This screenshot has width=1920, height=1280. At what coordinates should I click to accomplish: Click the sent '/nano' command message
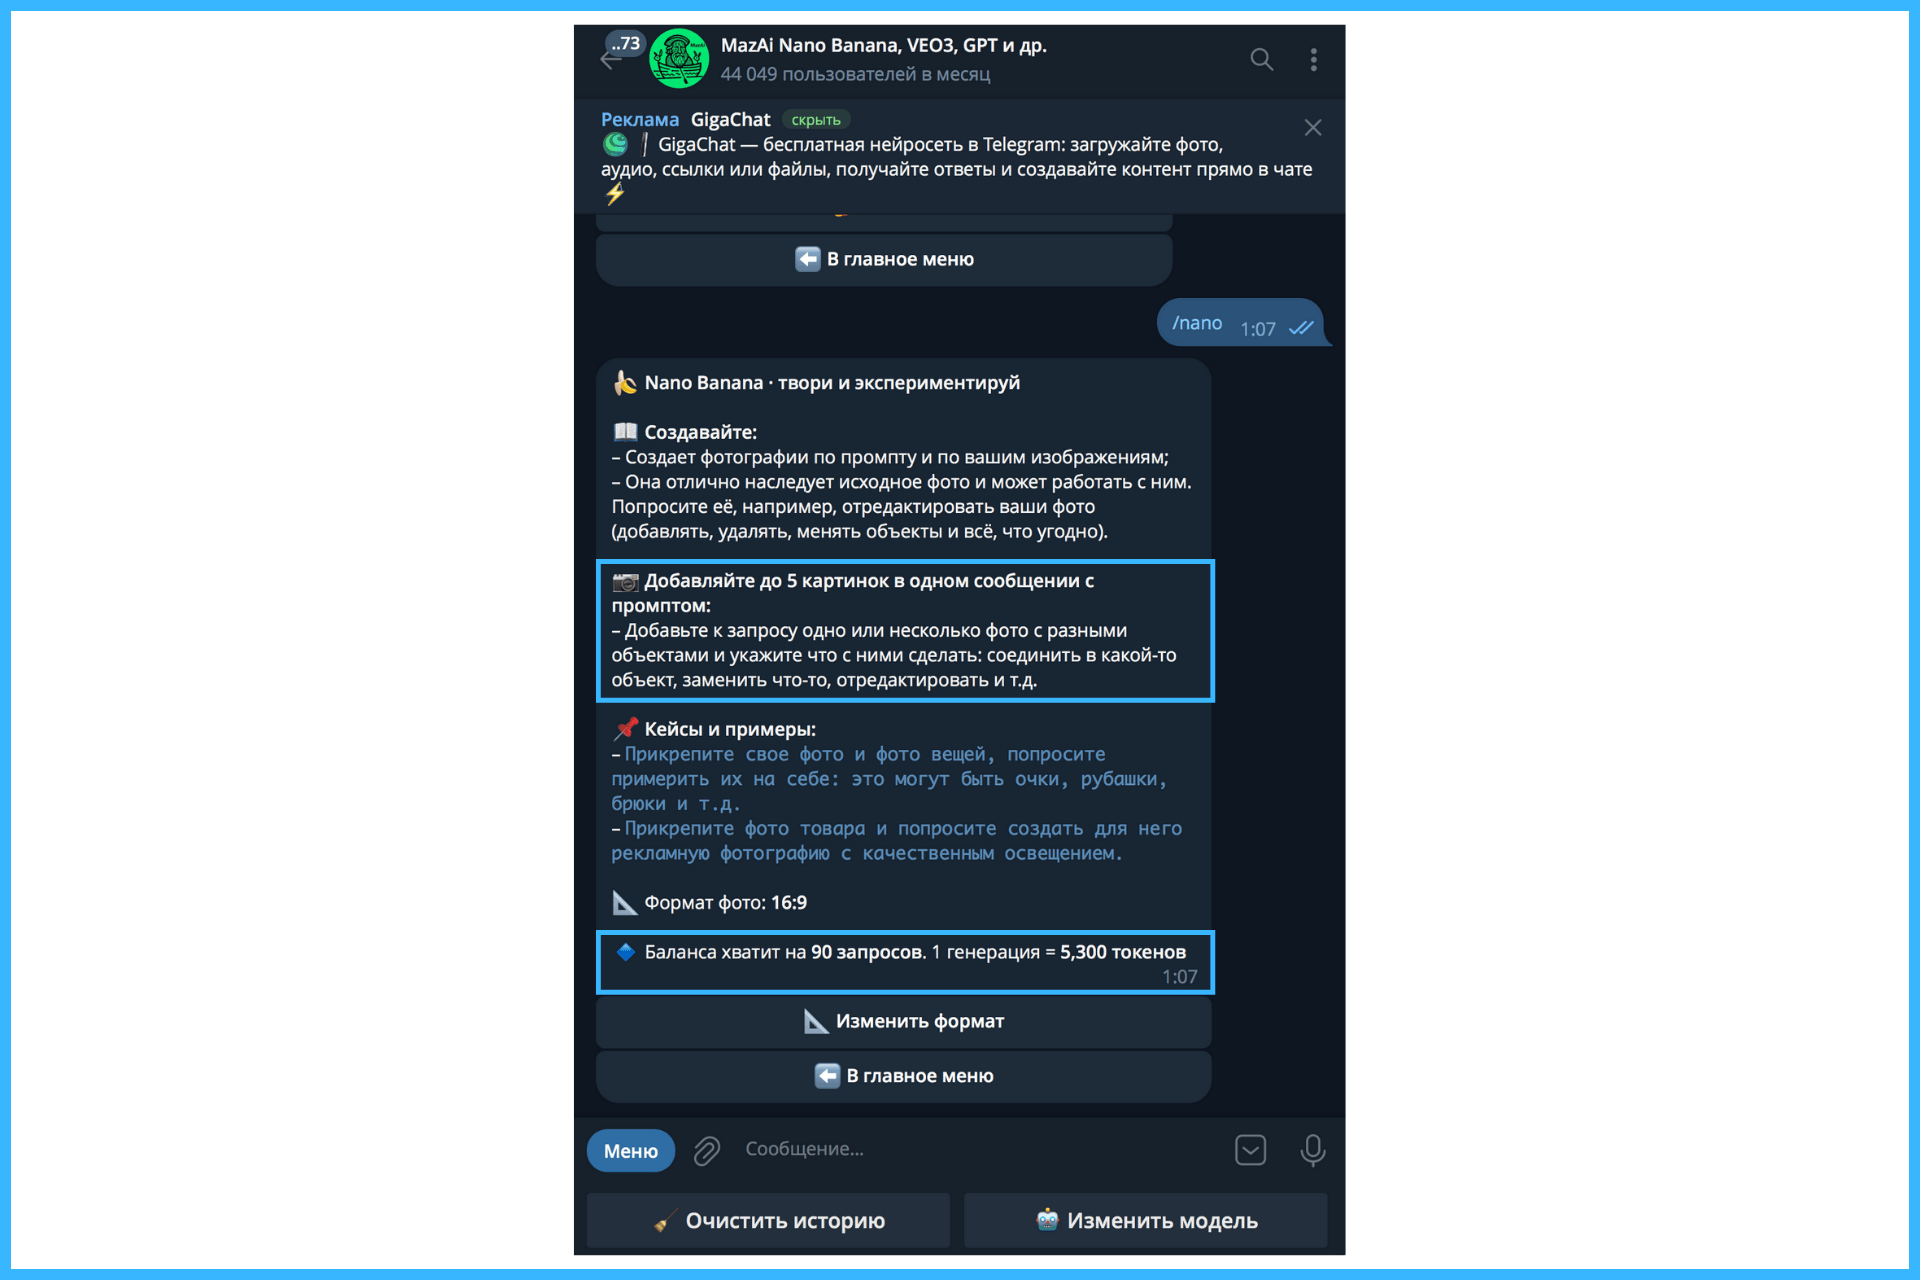pyautogui.click(x=1240, y=323)
